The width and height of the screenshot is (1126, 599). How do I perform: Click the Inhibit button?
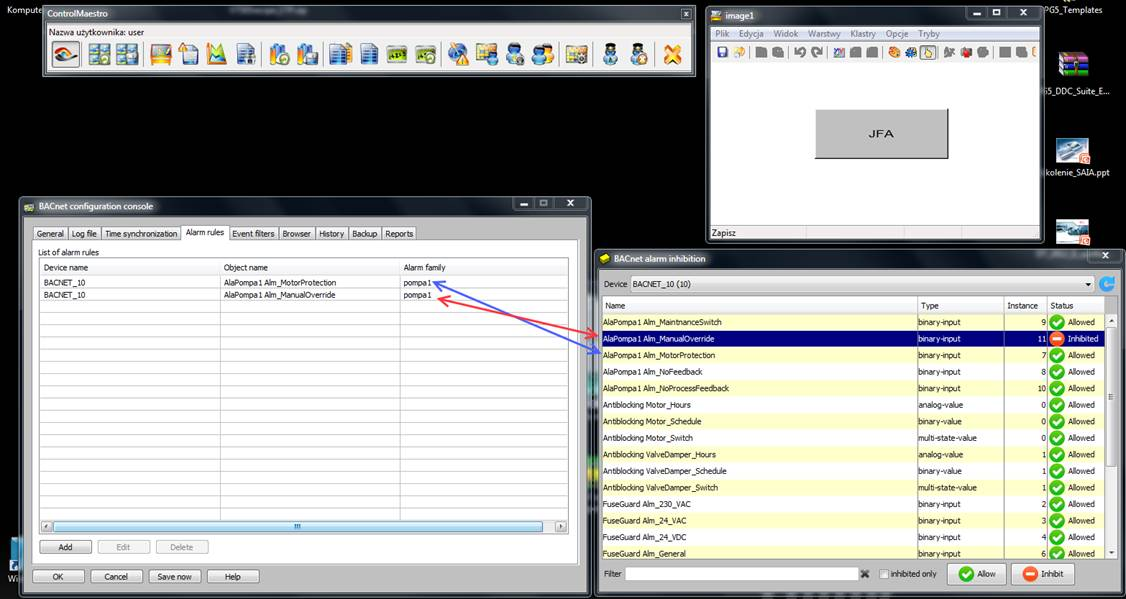pyautogui.click(x=1043, y=574)
